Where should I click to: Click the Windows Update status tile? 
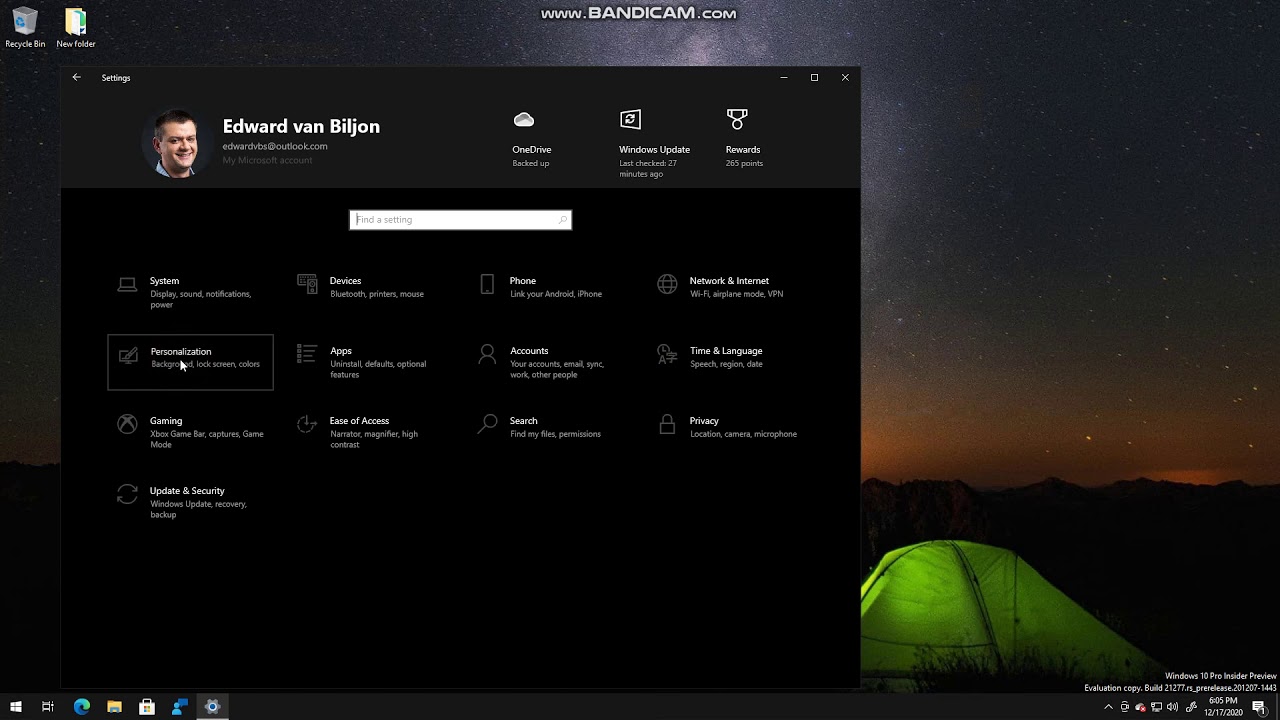tap(654, 145)
